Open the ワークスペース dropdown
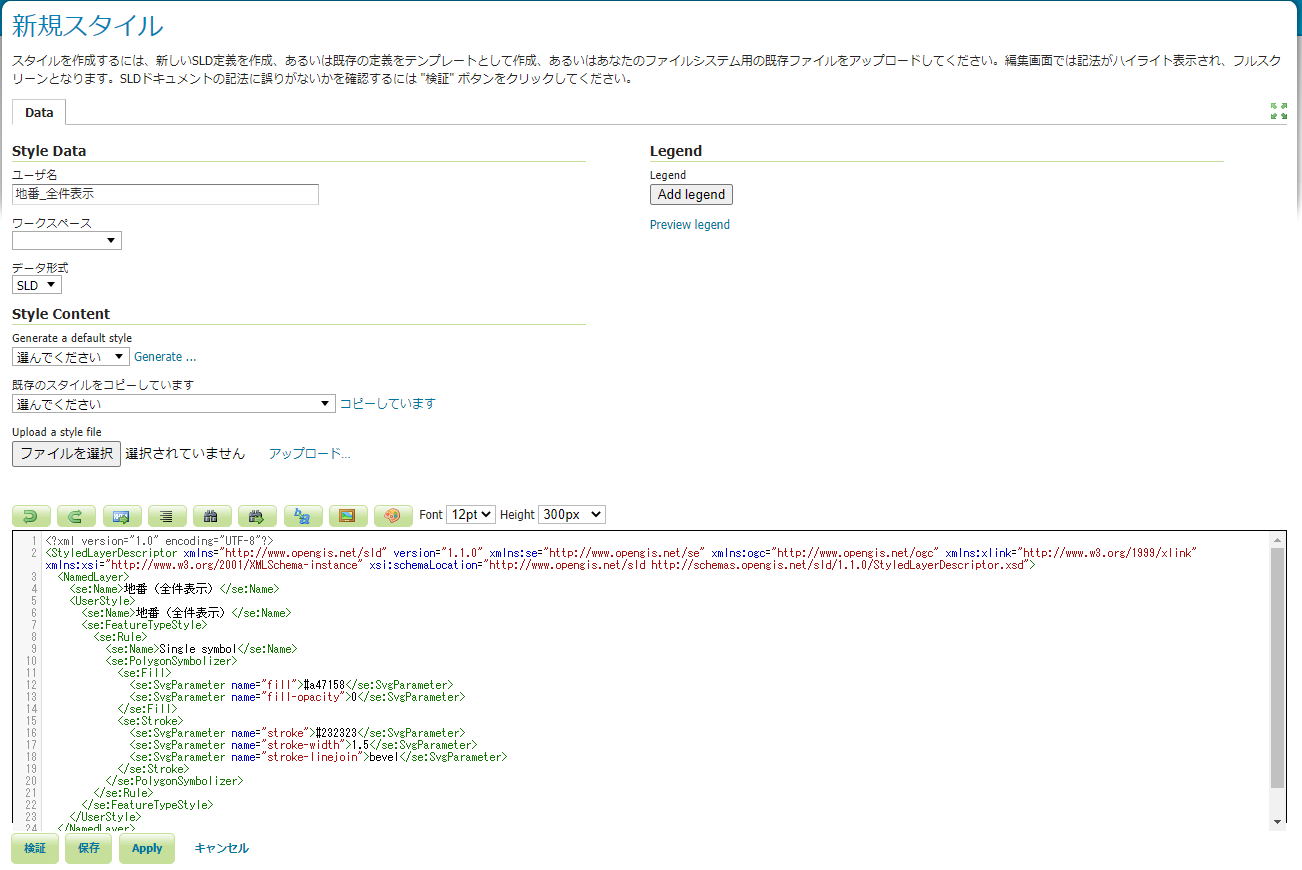This screenshot has height=870, width=1302. pyautogui.click(x=67, y=241)
